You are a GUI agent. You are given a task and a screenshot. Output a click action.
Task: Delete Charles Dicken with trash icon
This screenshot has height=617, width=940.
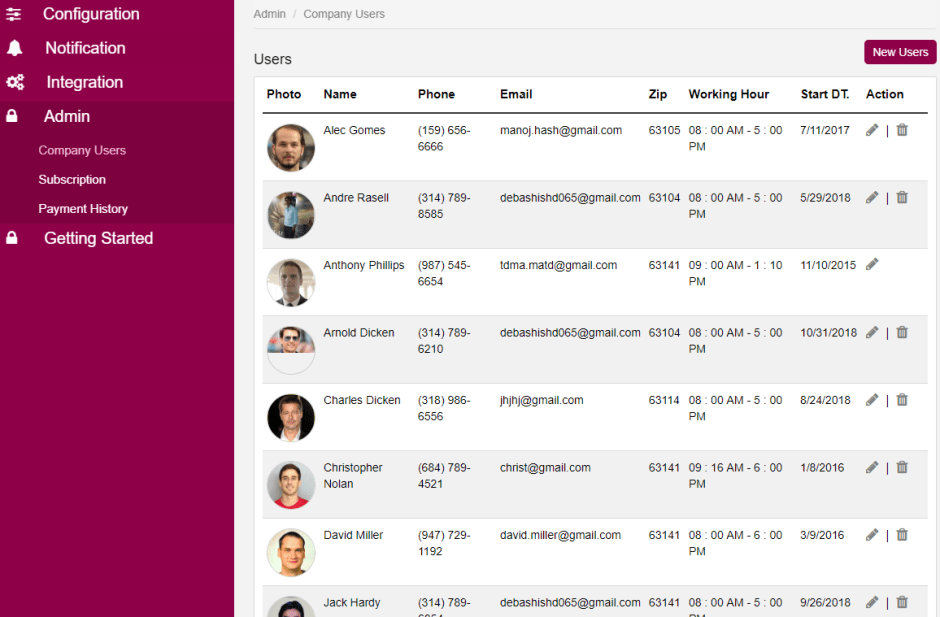[902, 400]
